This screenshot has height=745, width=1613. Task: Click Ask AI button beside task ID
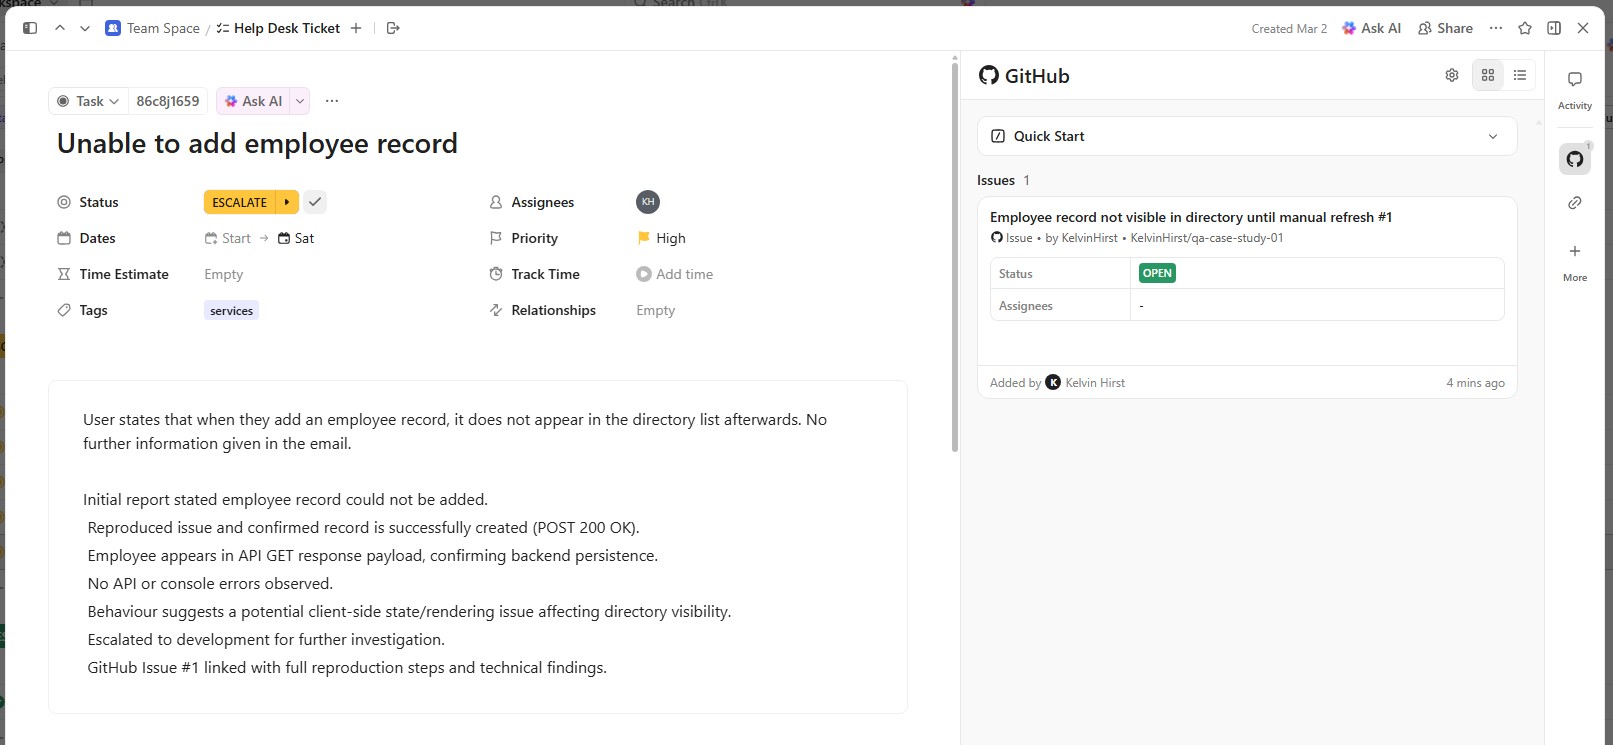pyautogui.click(x=253, y=101)
